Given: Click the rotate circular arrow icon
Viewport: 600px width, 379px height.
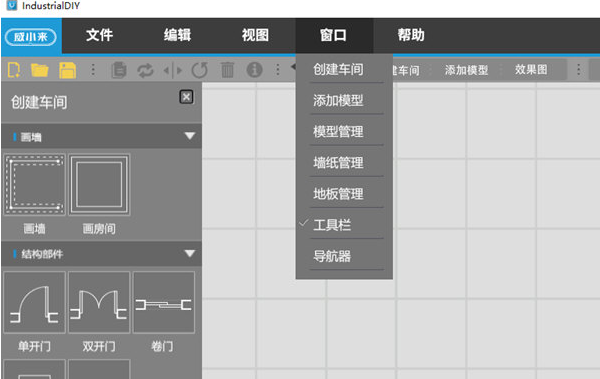Looking at the screenshot, I should 200,70.
